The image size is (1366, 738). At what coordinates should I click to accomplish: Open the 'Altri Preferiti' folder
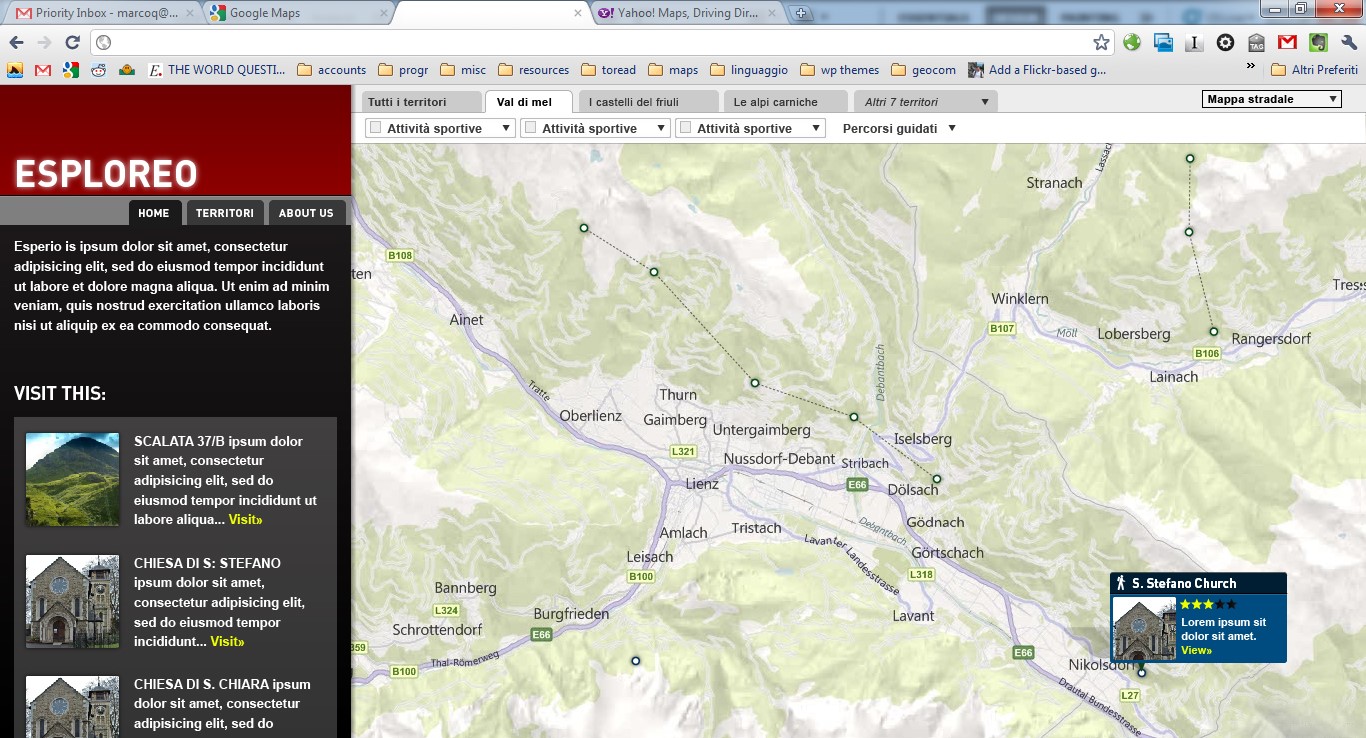click(x=1314, y=70)
